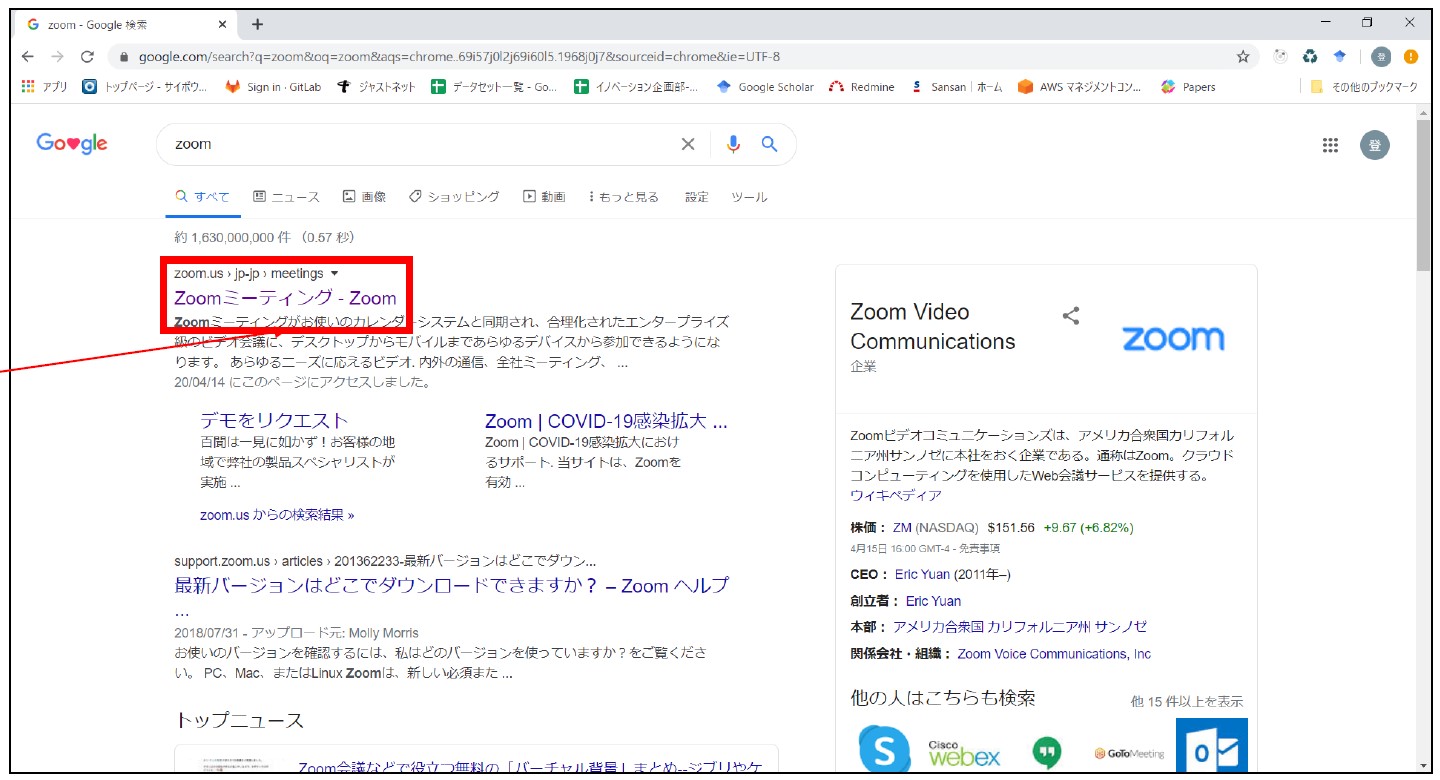
Task: Open Chrome profile avatar in toolbar
Action: point(1381,57)
